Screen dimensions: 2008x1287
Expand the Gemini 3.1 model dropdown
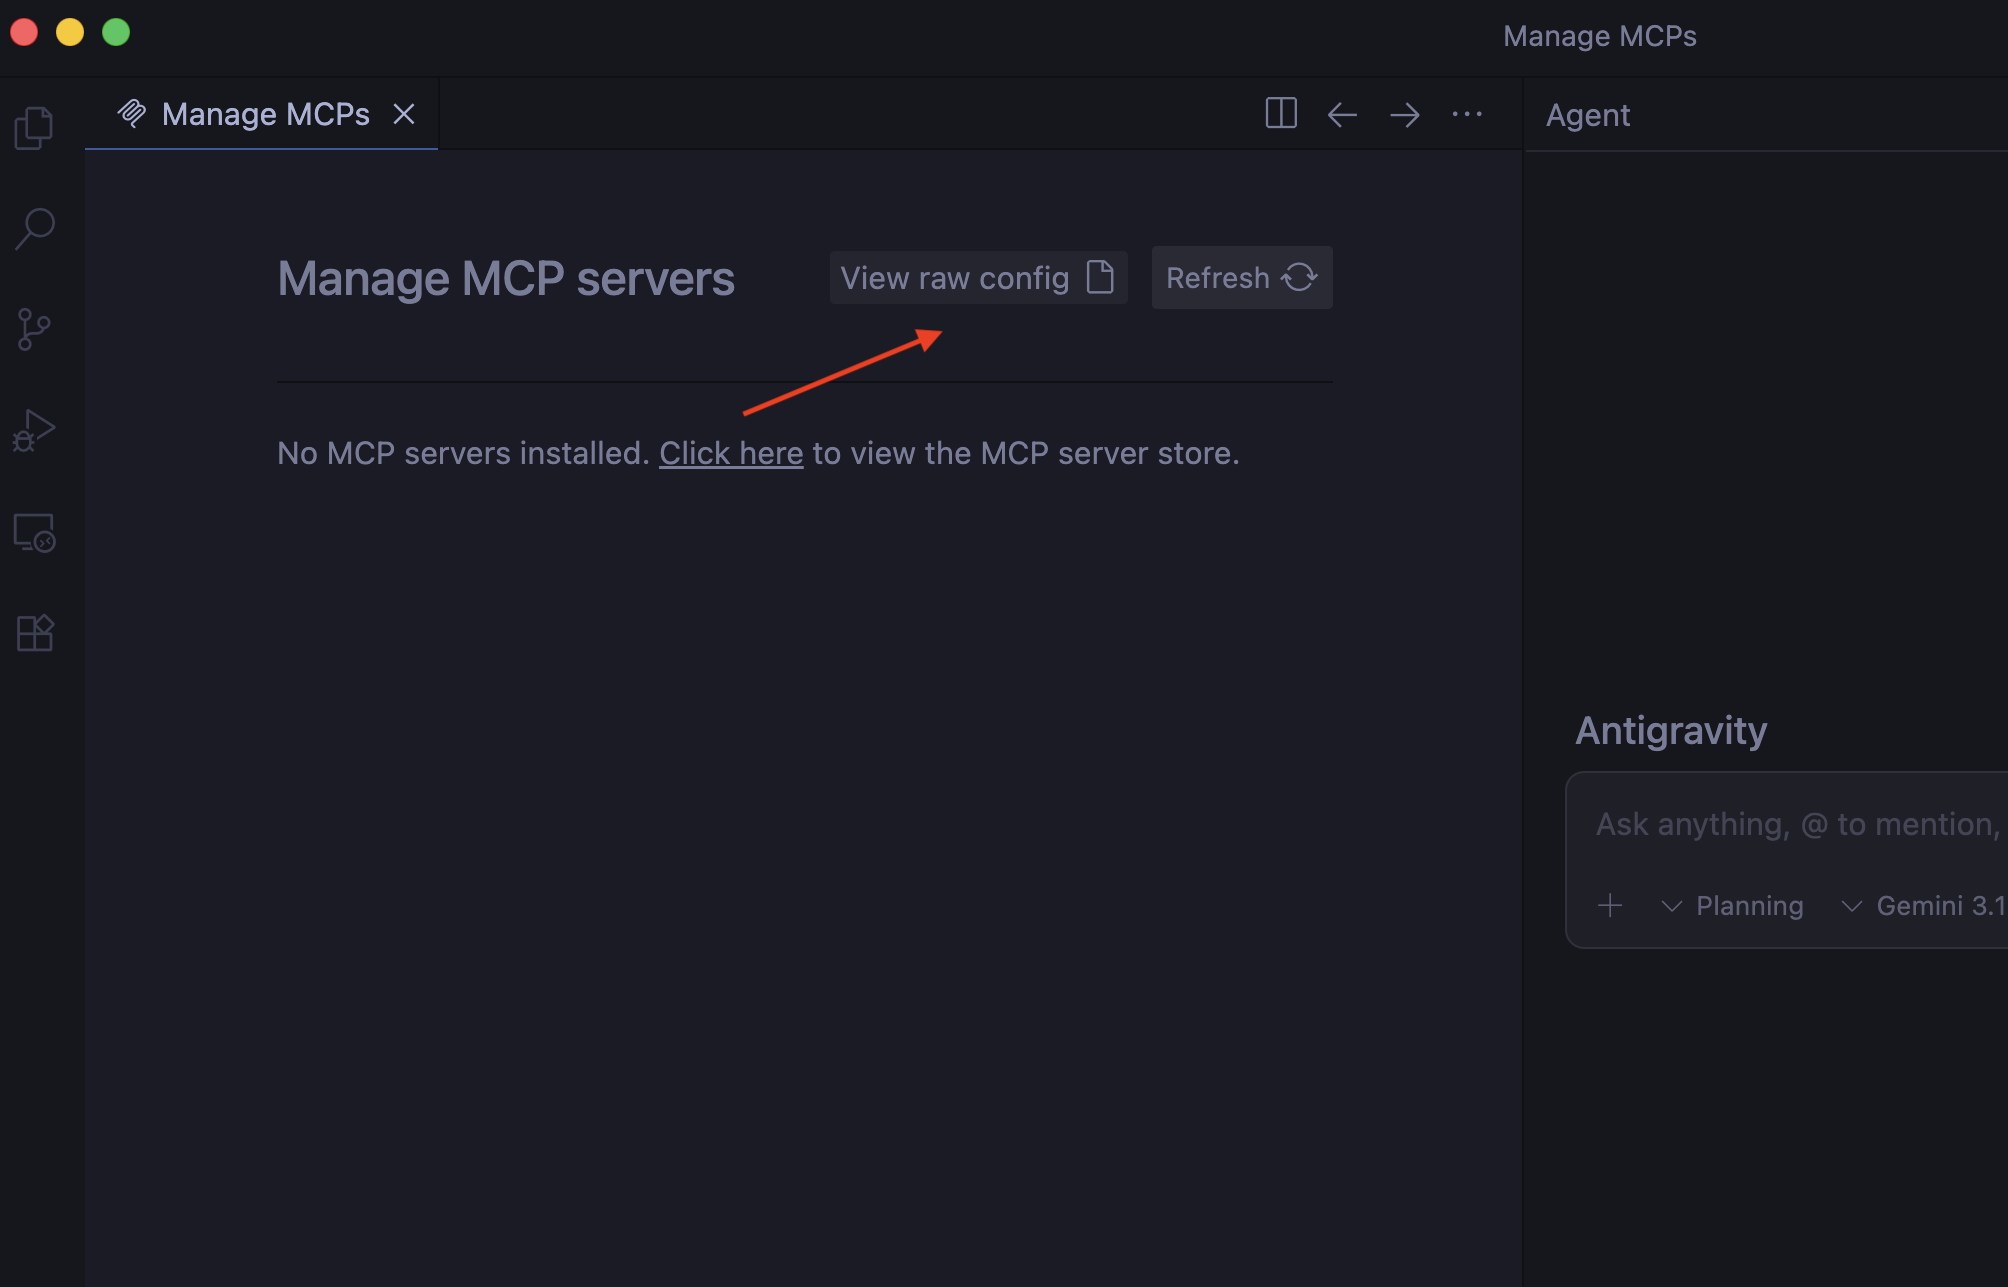pyautogui.click(x=1924, y=906)
